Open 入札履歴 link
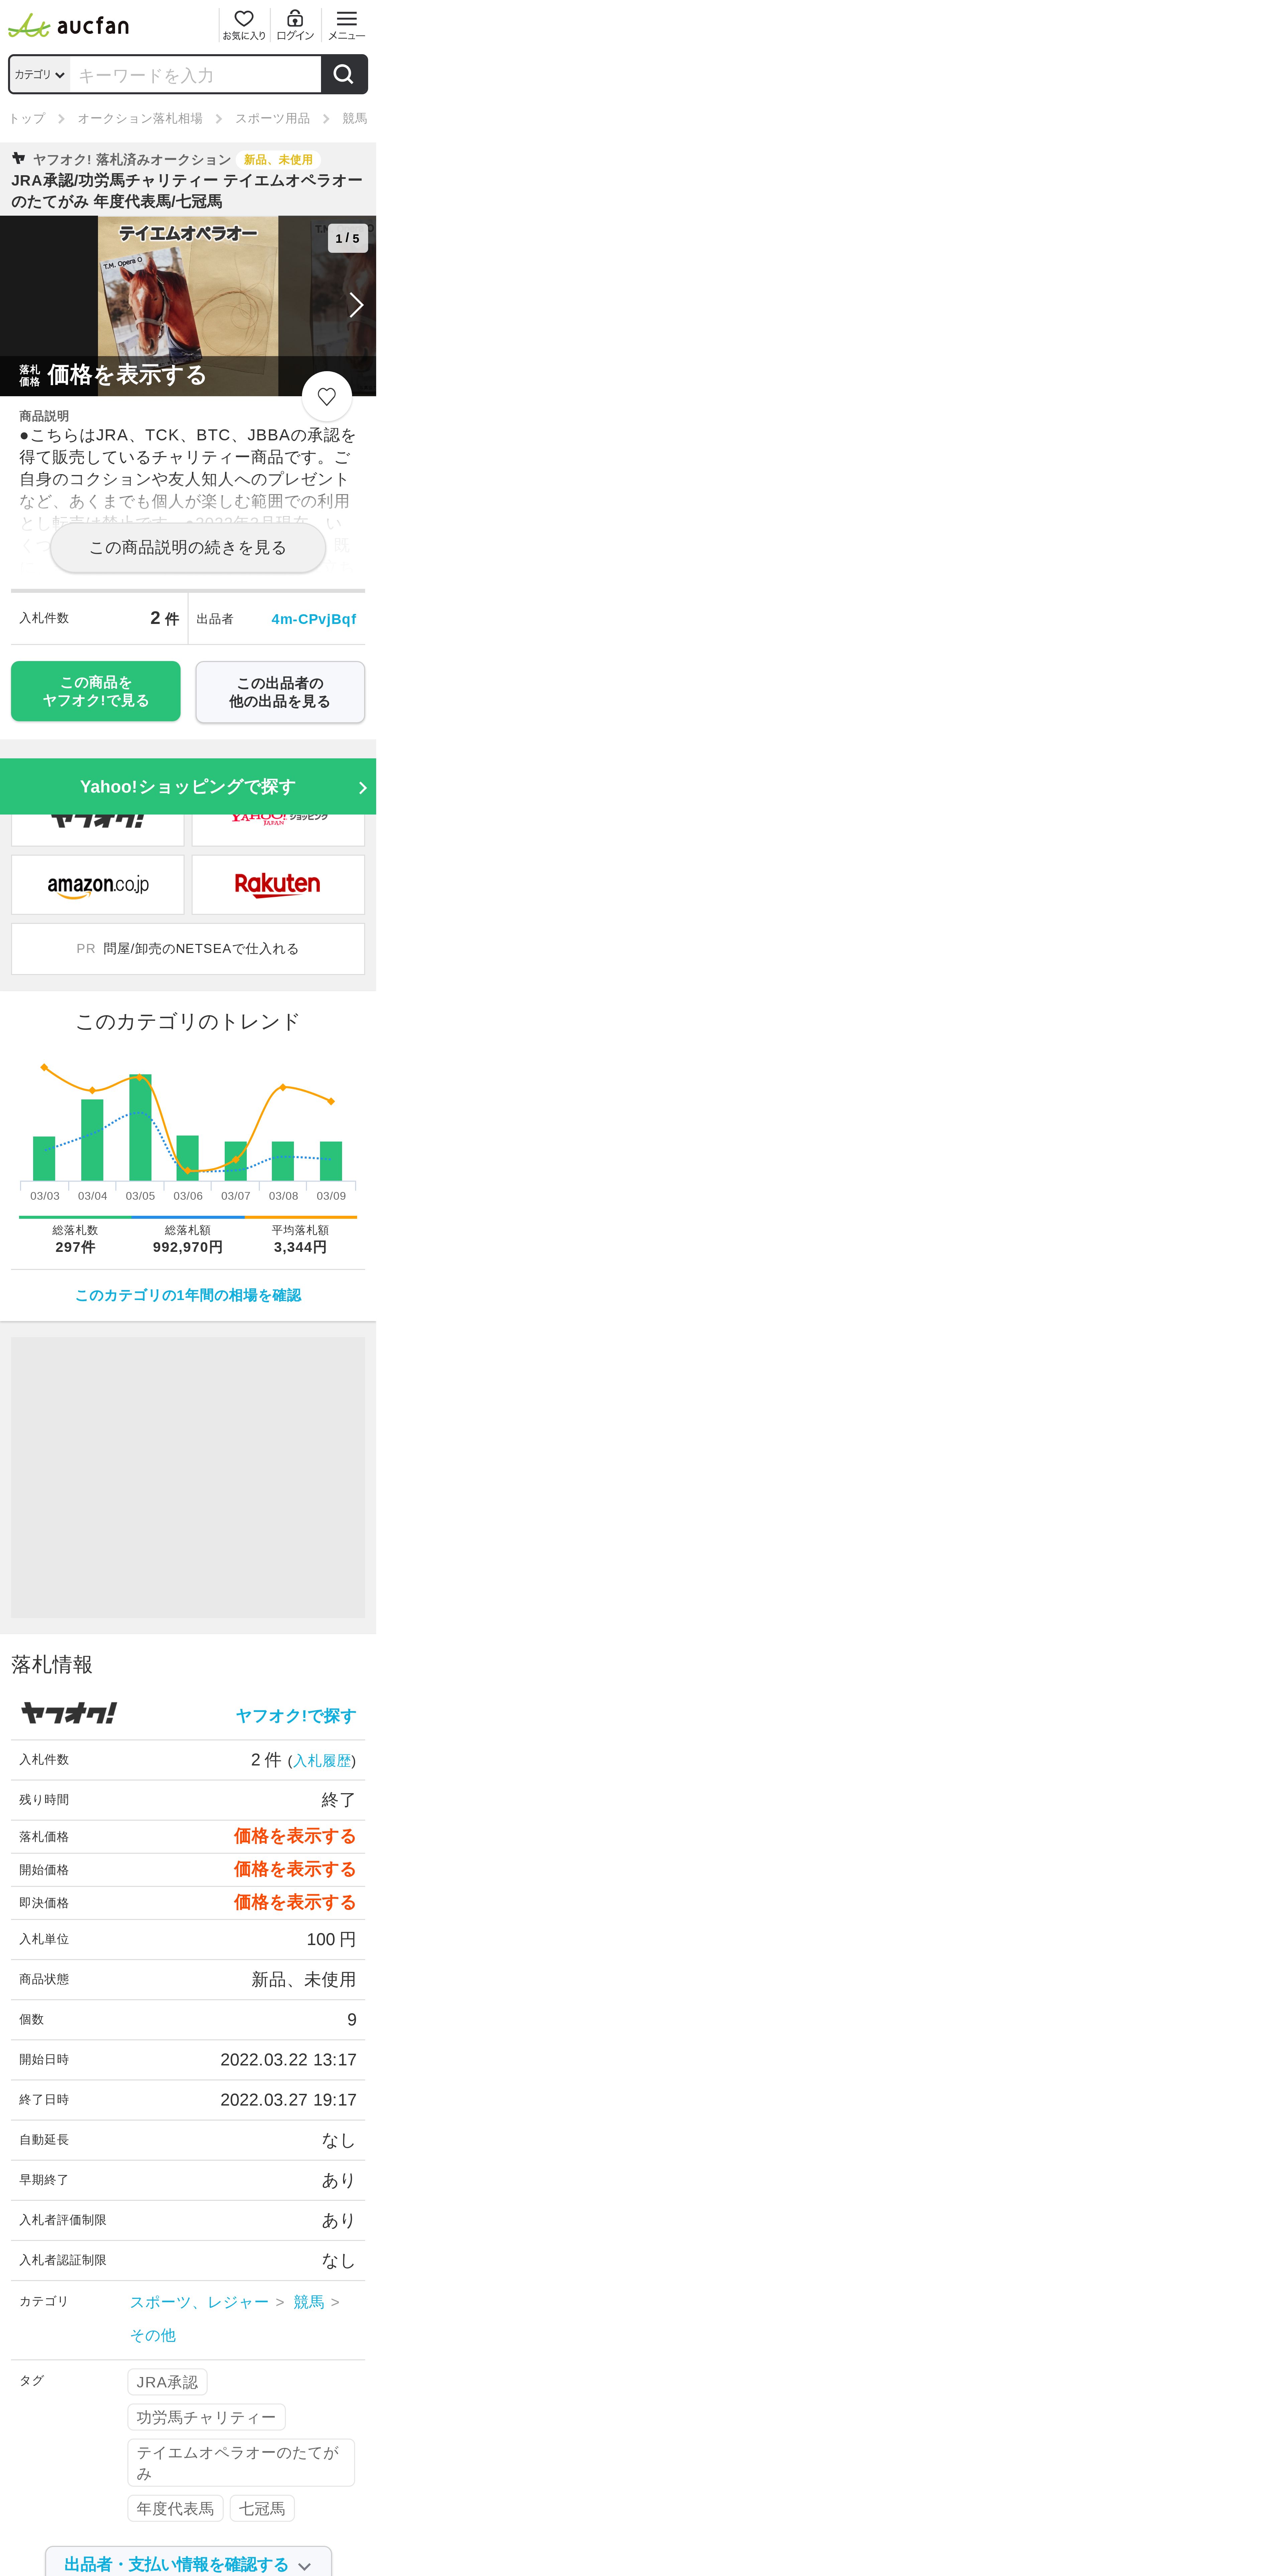 point(322,1761)
